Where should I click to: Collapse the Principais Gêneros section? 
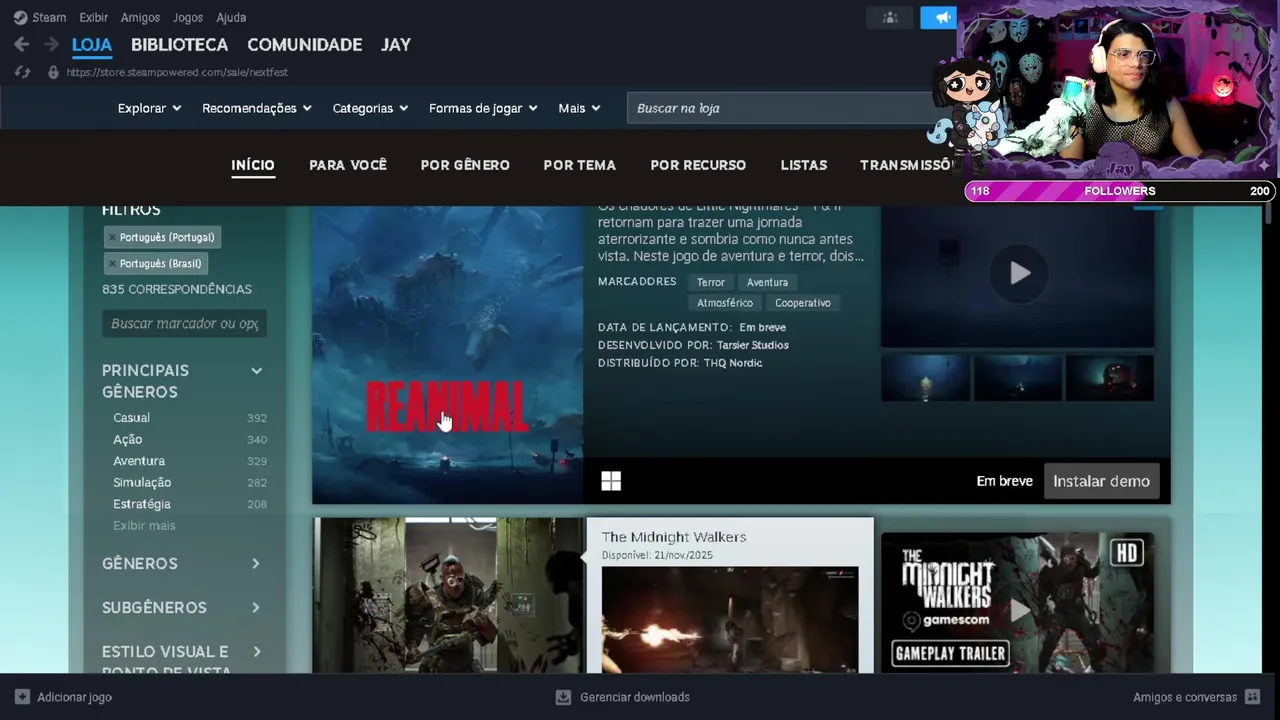[x=256, y=371]
